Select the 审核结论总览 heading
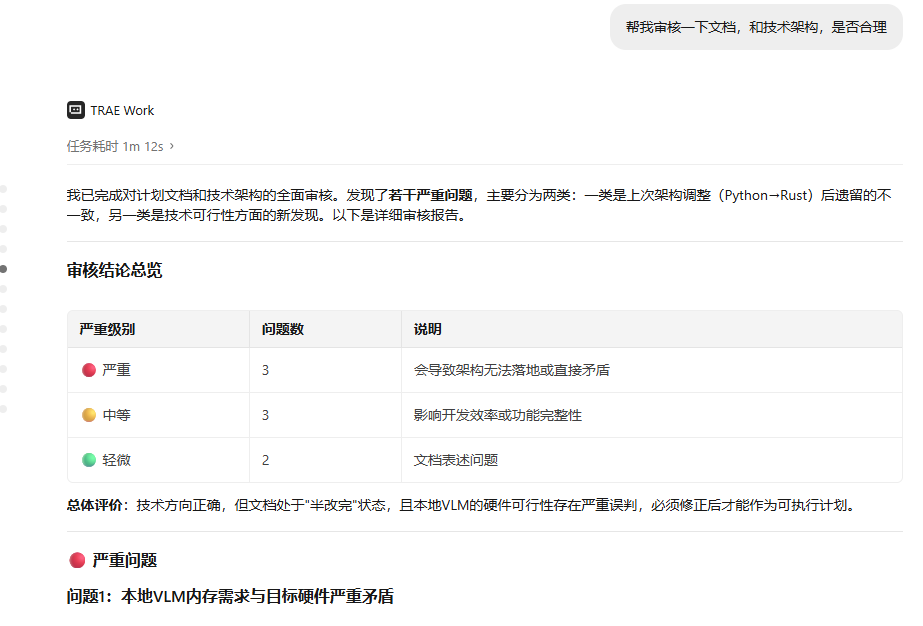 [114, 270]
